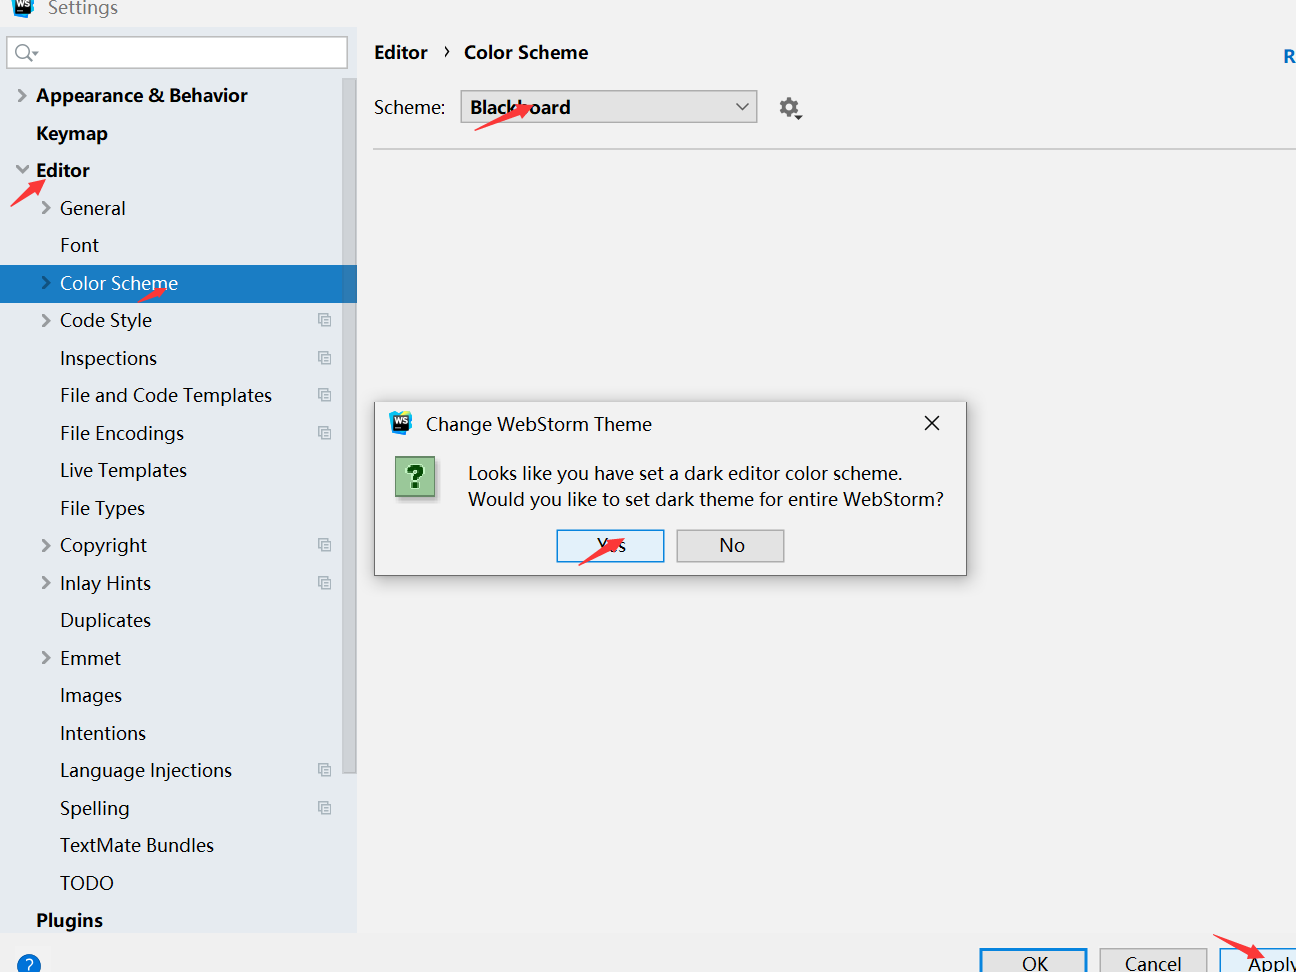Click the OK button
This screenshot has width=1296, height=972.
point(1033,961)
